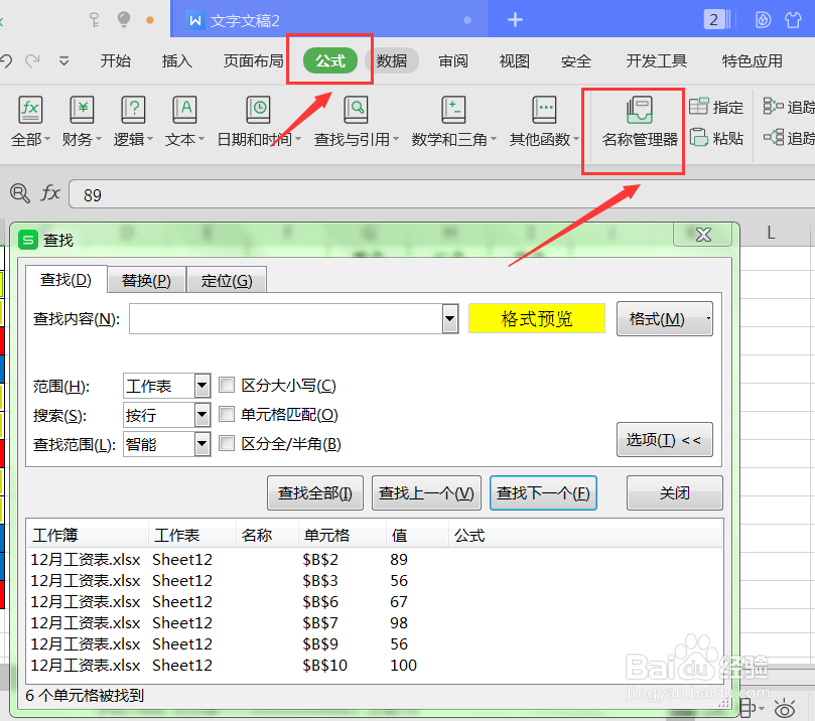Select result row $B$2 value 89

tap(373, 559)
